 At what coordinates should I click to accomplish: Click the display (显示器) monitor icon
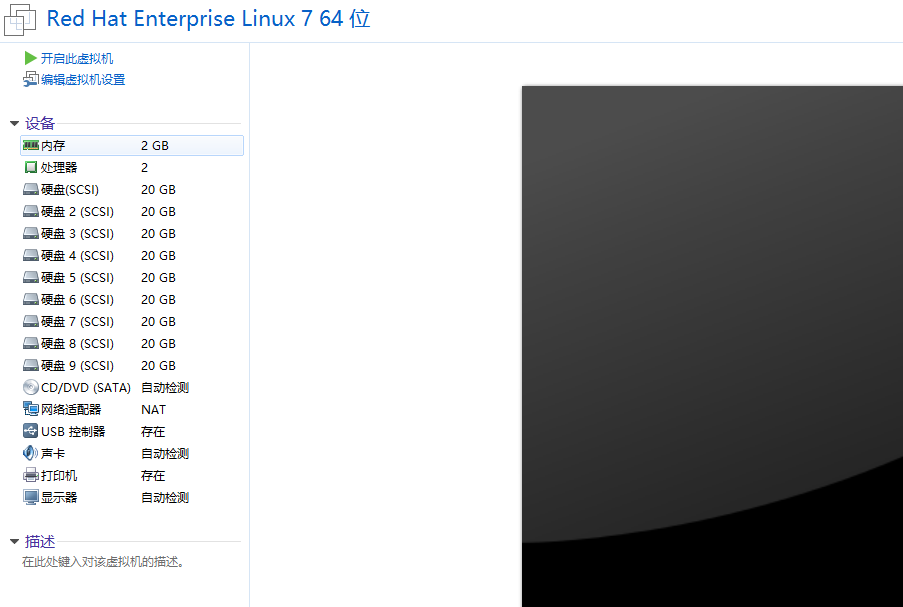coord(31,498)
